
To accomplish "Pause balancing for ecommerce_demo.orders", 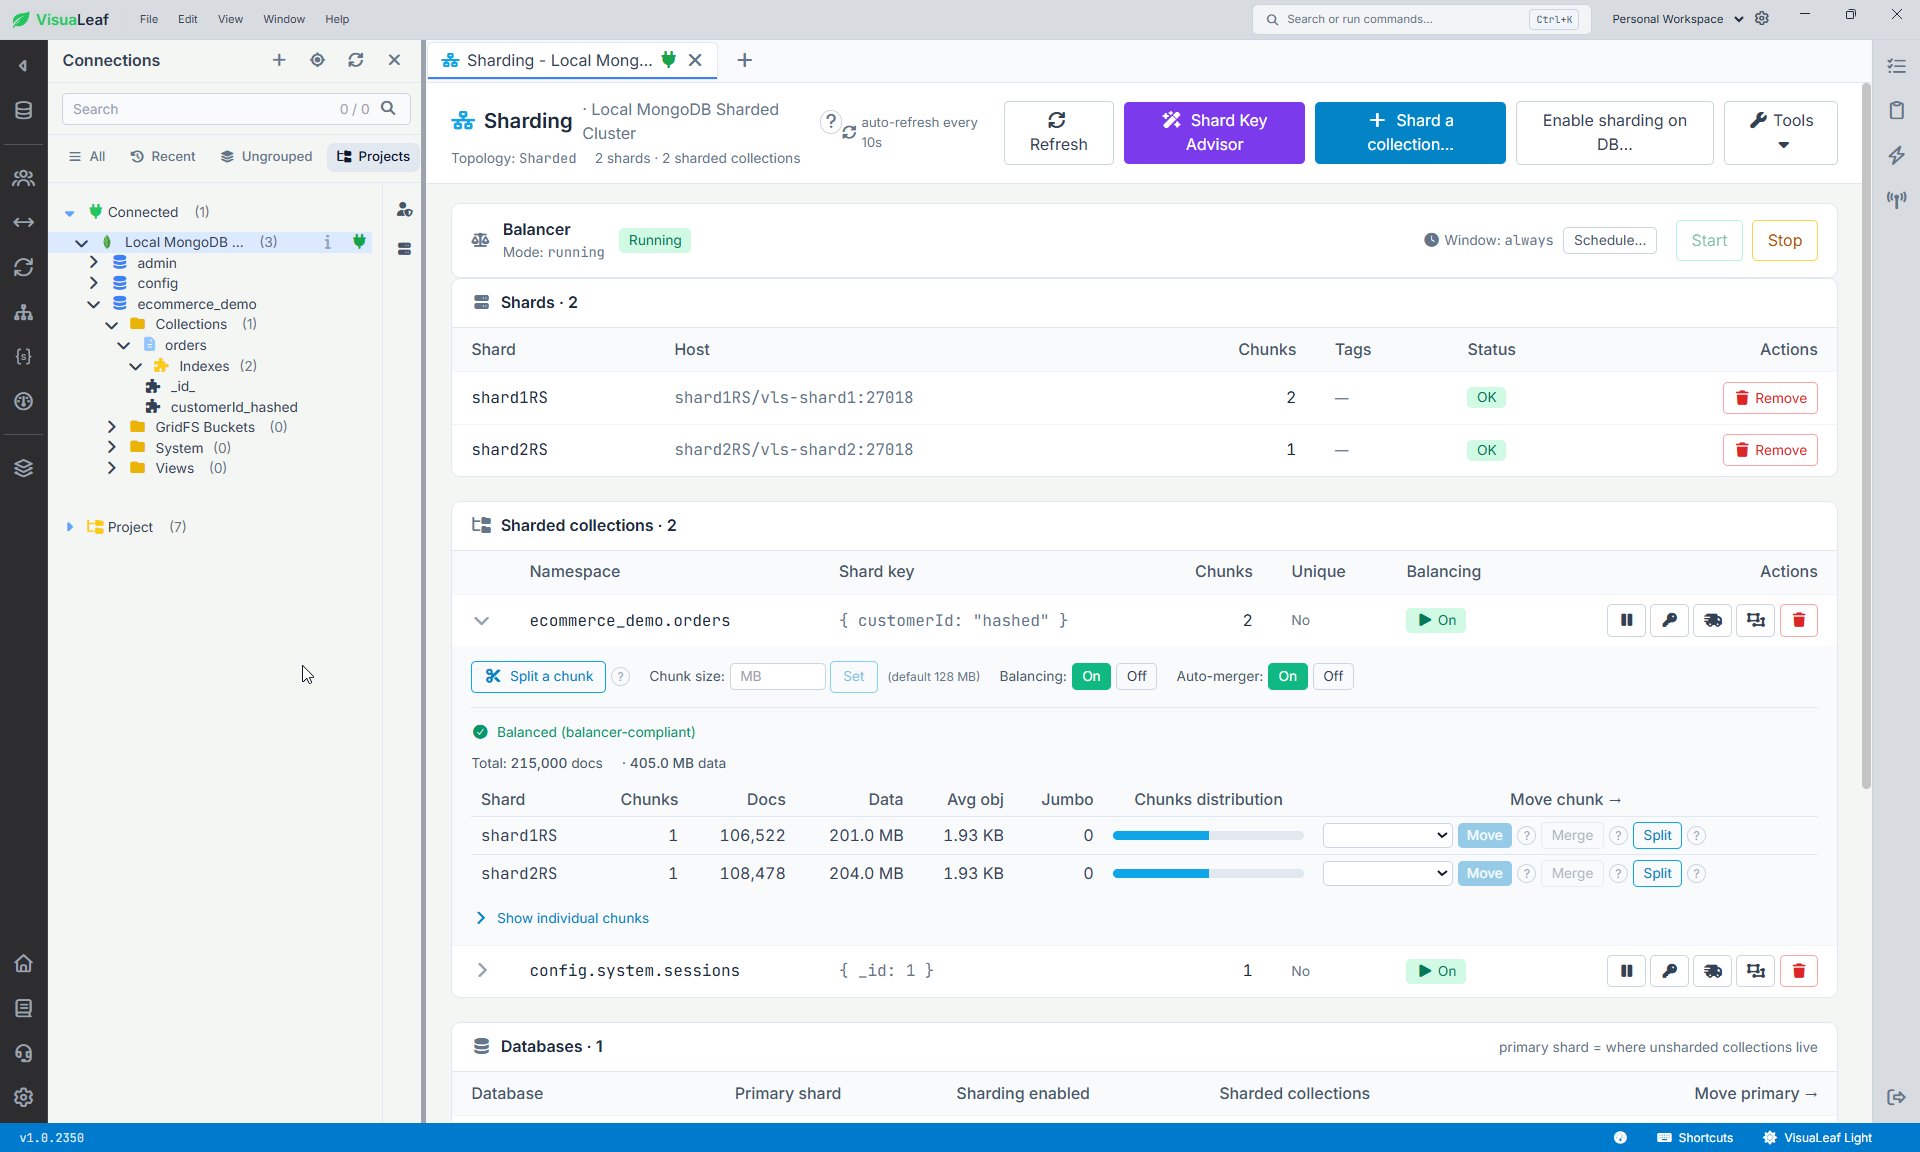I will click(1626, 620).
